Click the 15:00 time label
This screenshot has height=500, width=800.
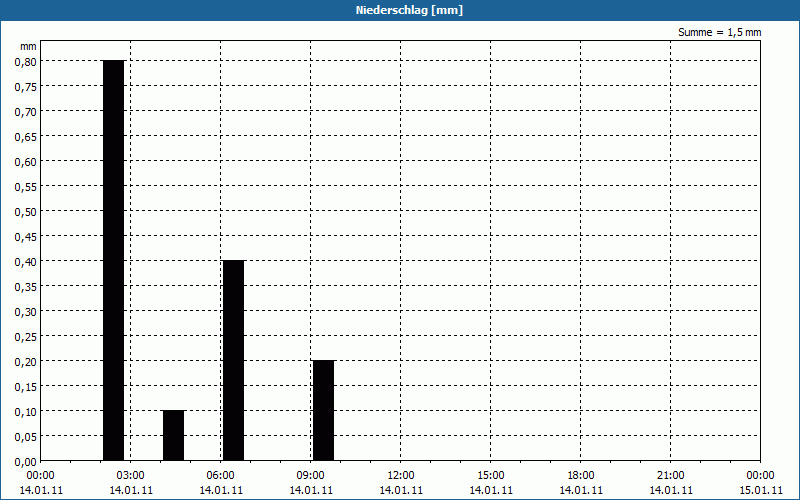[491, 475]
